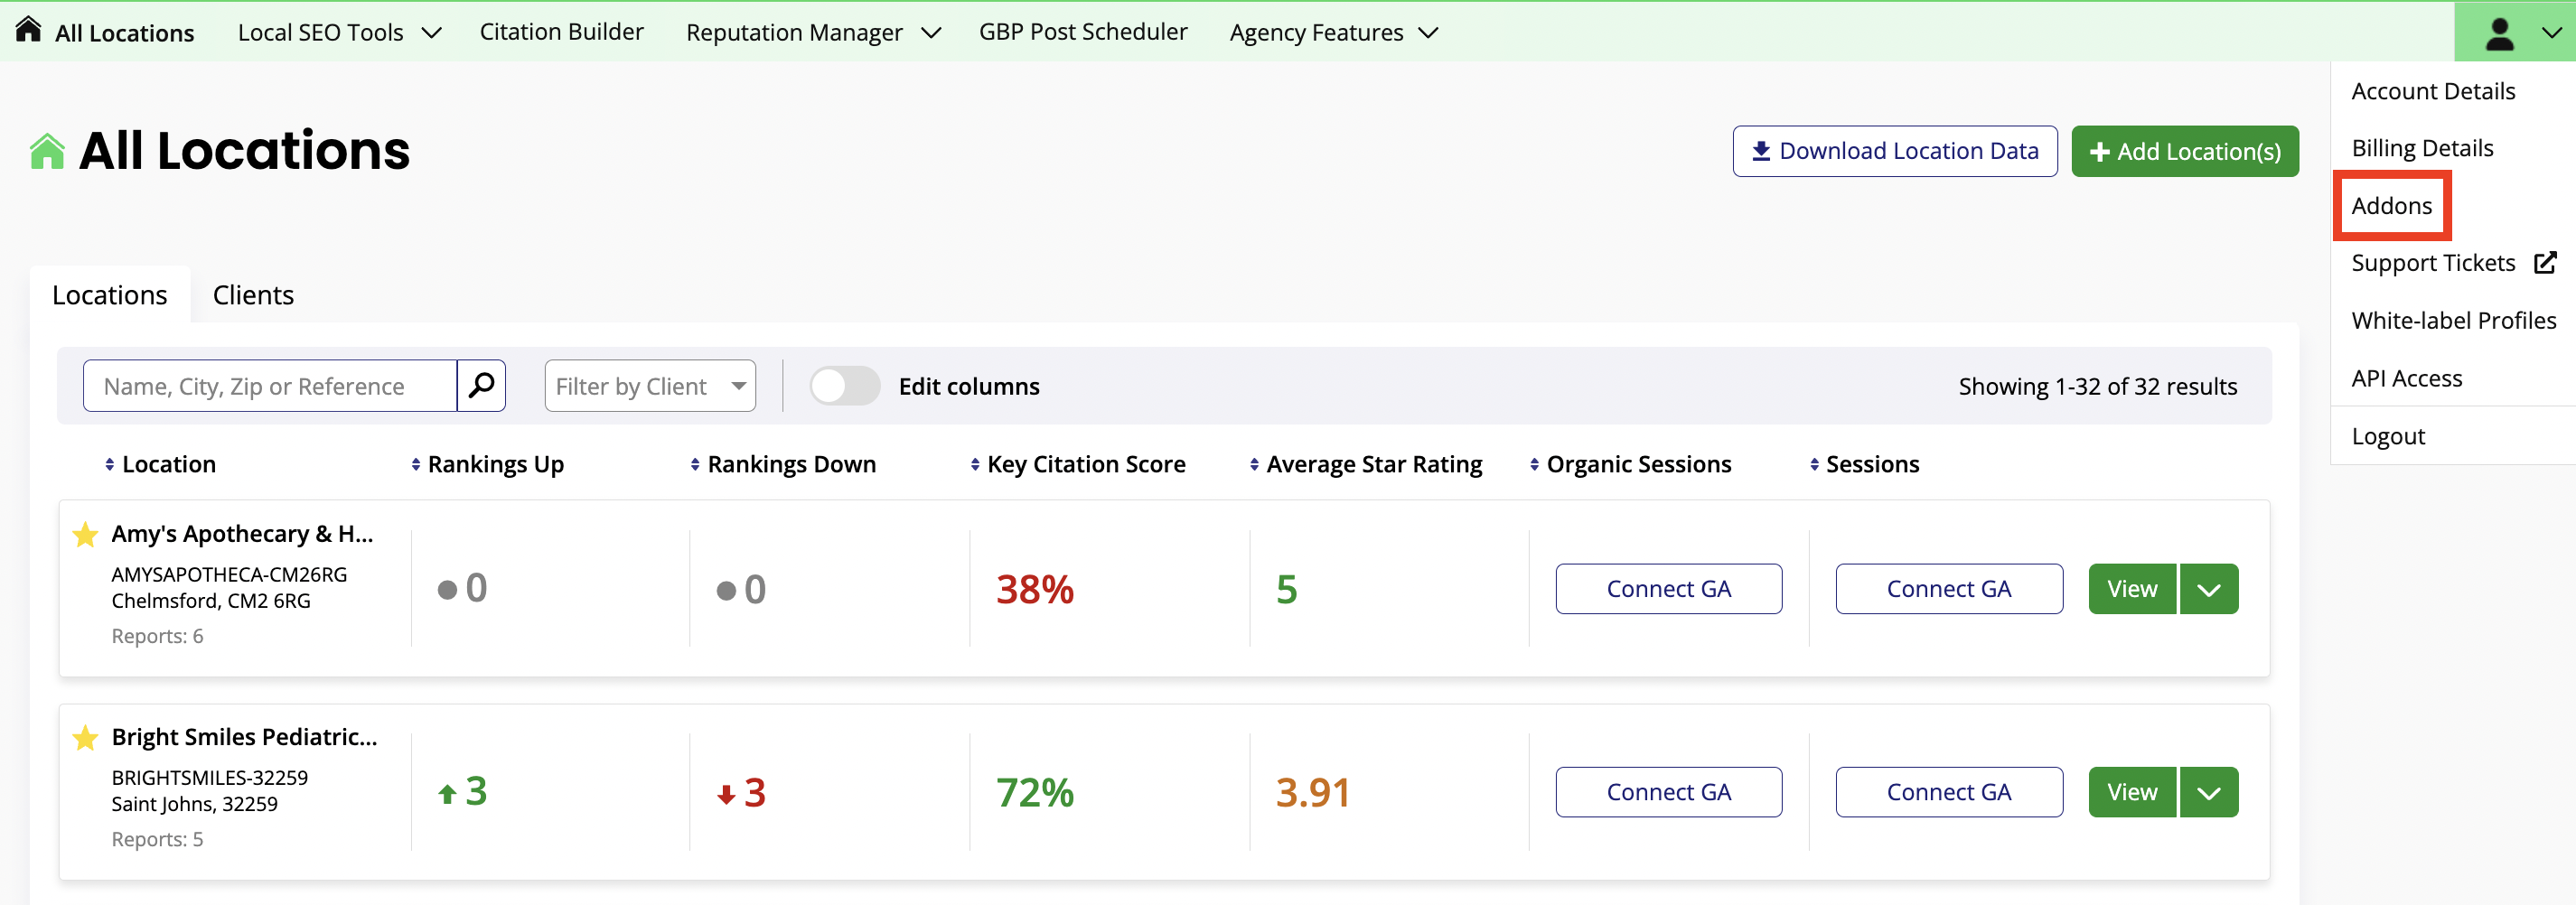The width and height of the screenshot is (2576, 905).
Task: Toggle the Edit columns switch
Action: click(844, 386)
